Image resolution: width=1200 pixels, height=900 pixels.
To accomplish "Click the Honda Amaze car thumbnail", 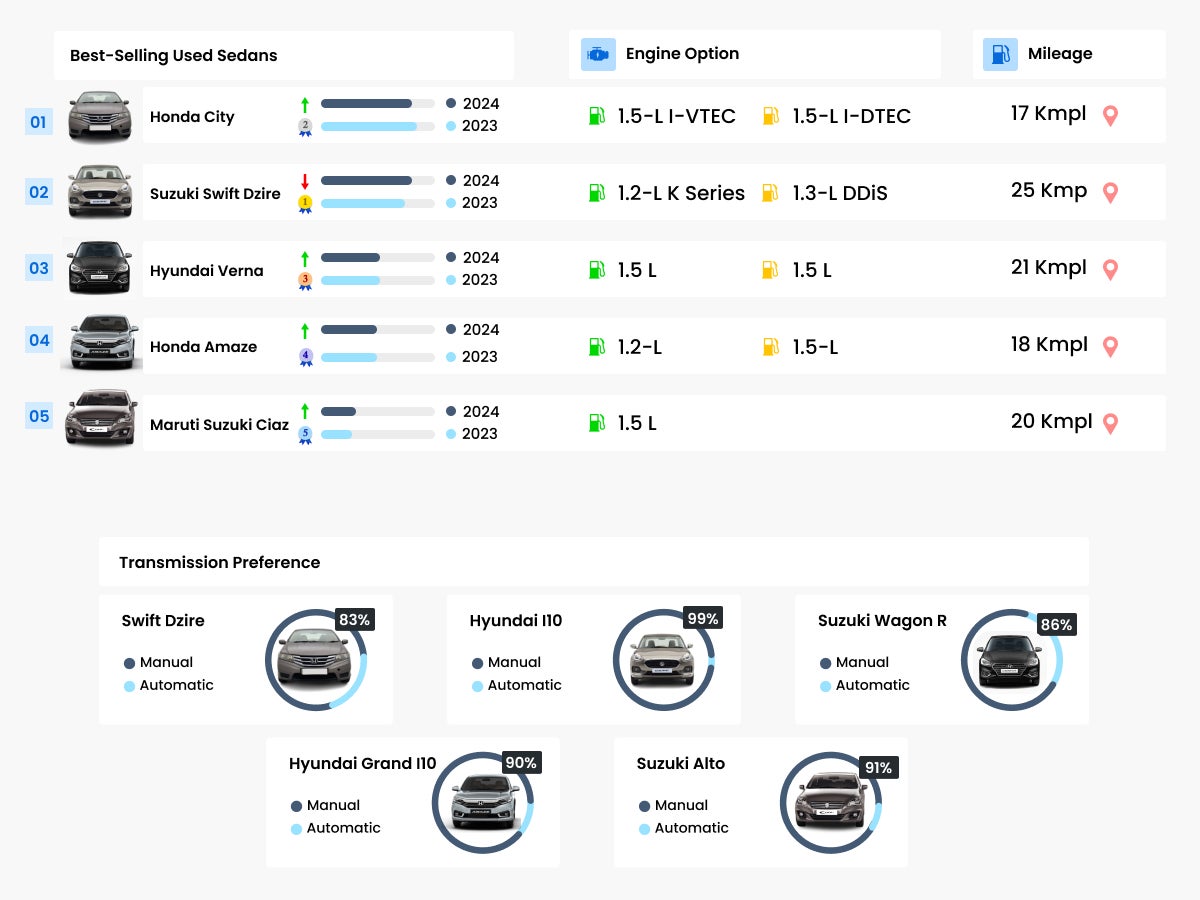I will tap(100, 343).
